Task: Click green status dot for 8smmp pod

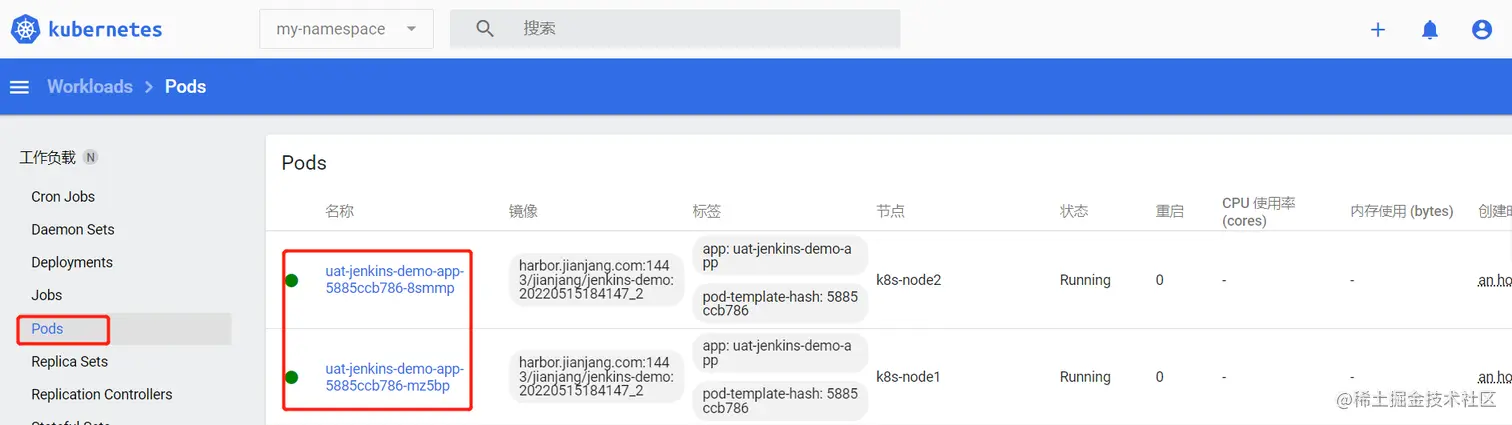Action: [292, 280]
